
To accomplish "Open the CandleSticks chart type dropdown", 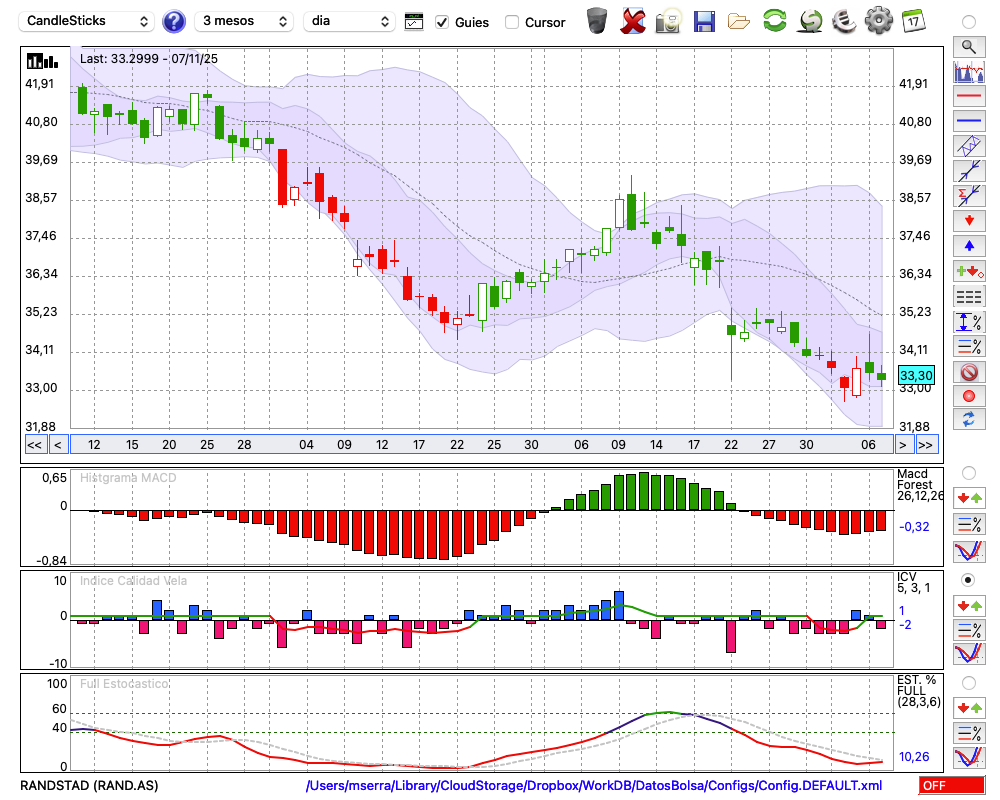I will point(87,21).
